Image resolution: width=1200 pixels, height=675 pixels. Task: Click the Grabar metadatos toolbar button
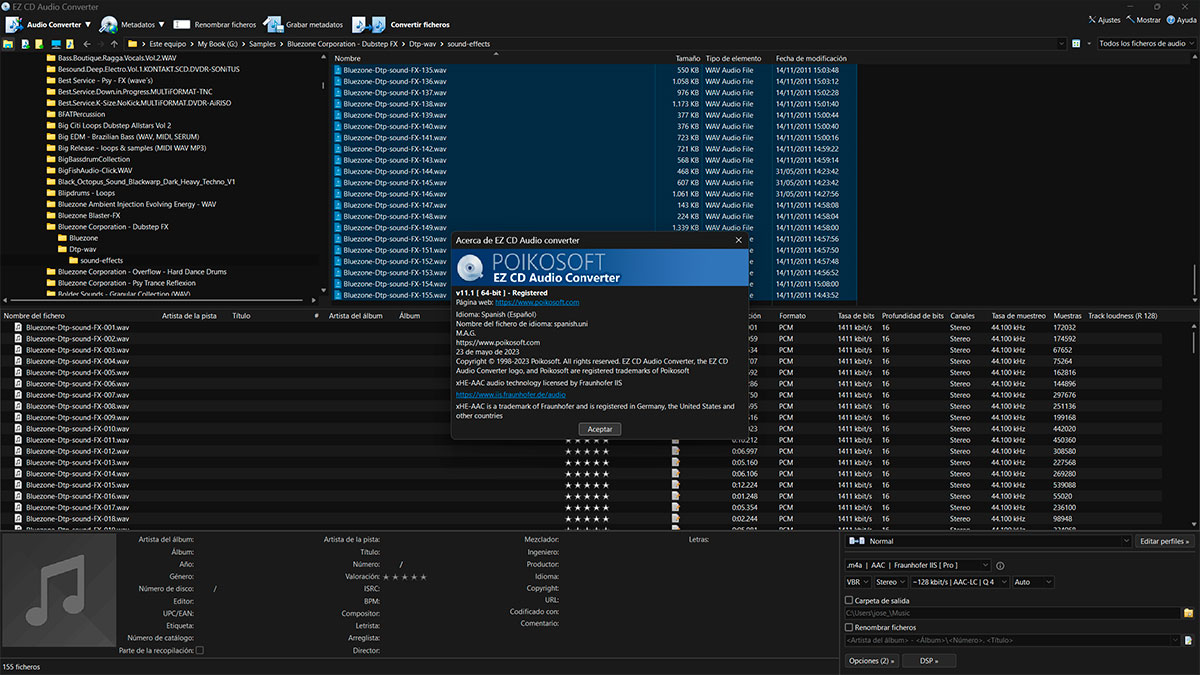click(303, 24)
